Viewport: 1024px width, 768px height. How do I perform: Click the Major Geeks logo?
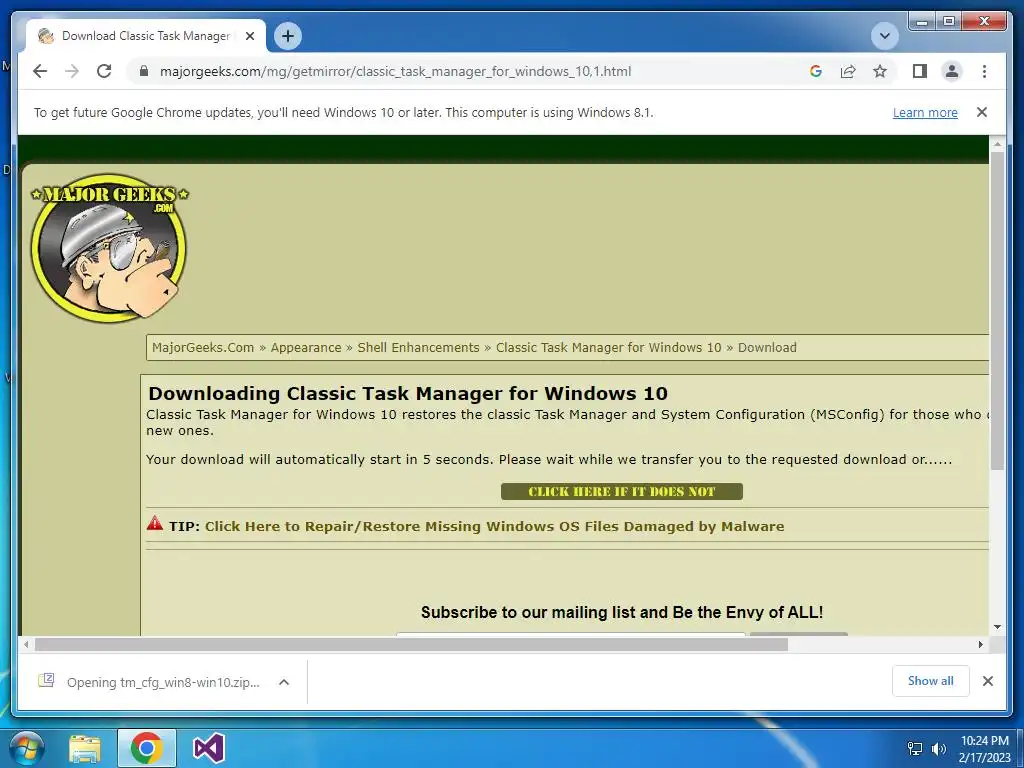click(109, 248)
